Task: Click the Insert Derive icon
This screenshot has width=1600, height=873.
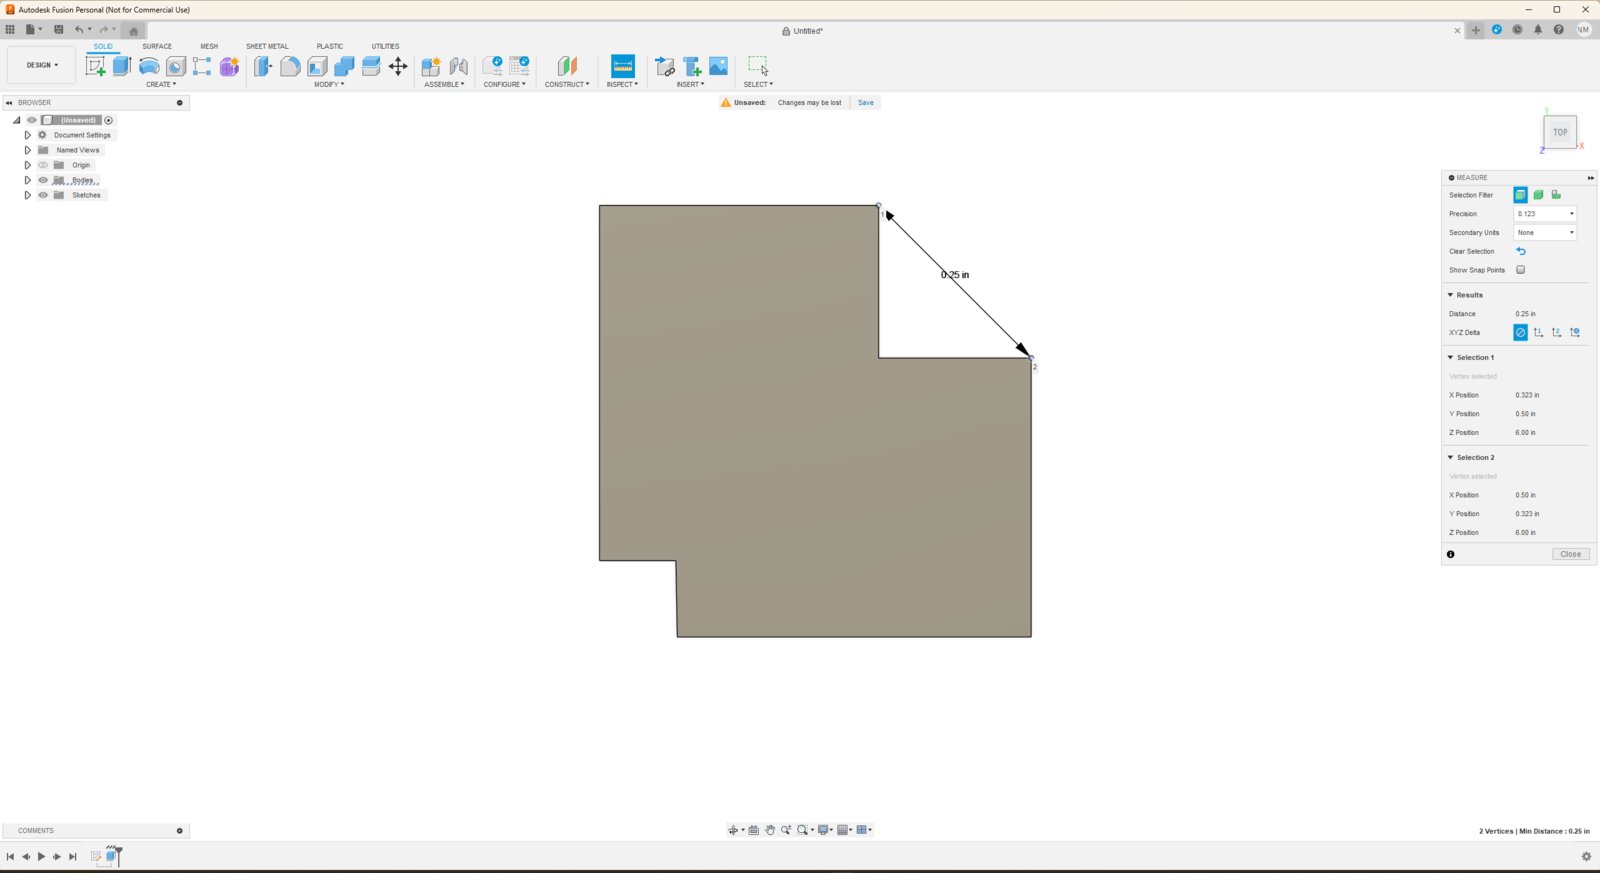Action: click(665, 66)
